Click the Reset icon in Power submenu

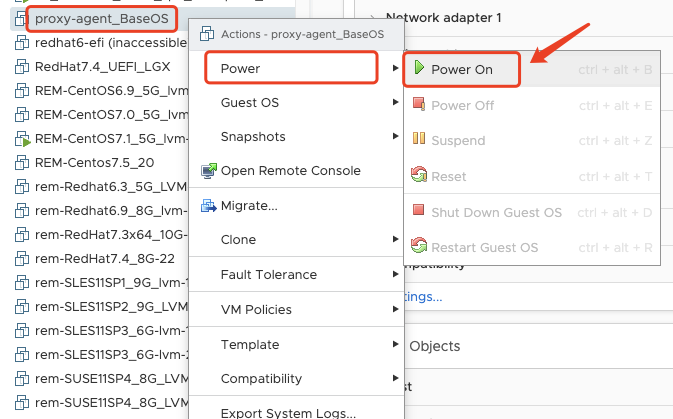[x=419, y=176]
